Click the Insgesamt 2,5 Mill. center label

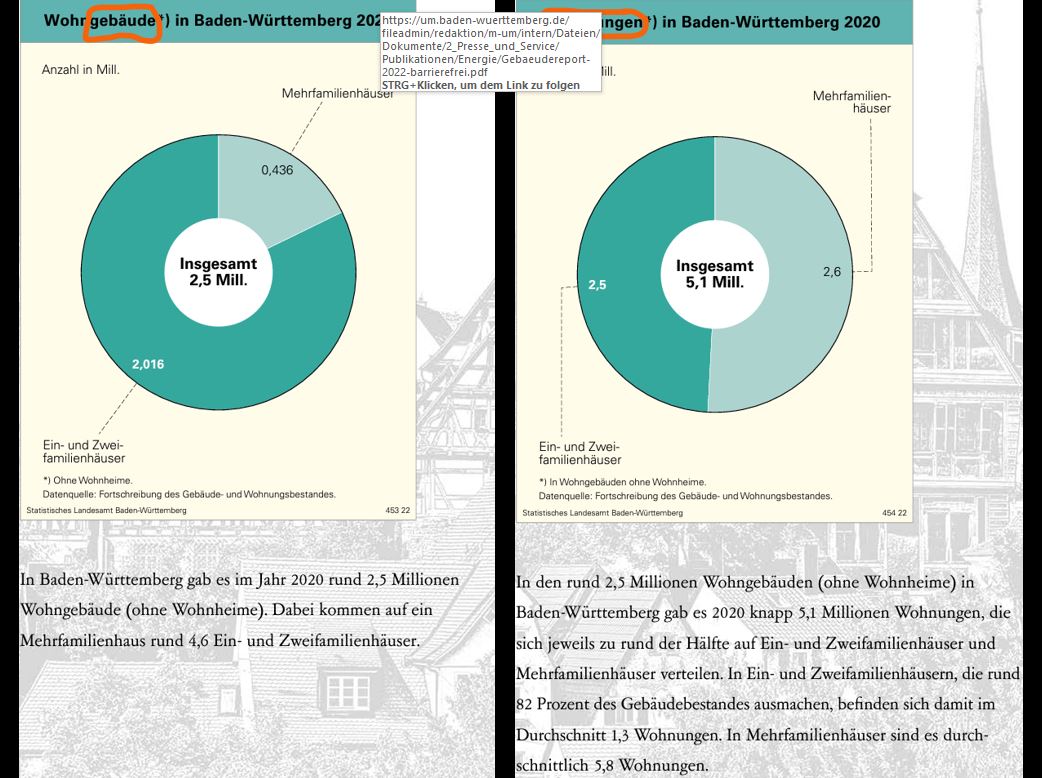(x=217, y=273)
